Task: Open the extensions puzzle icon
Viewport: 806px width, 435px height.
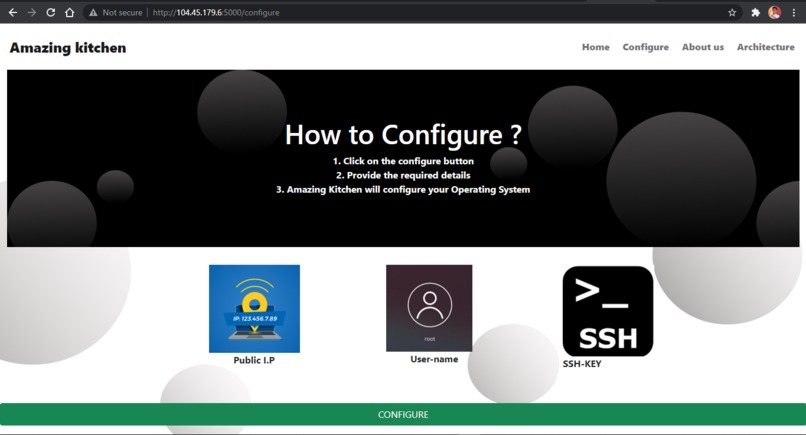Action: 755,13
